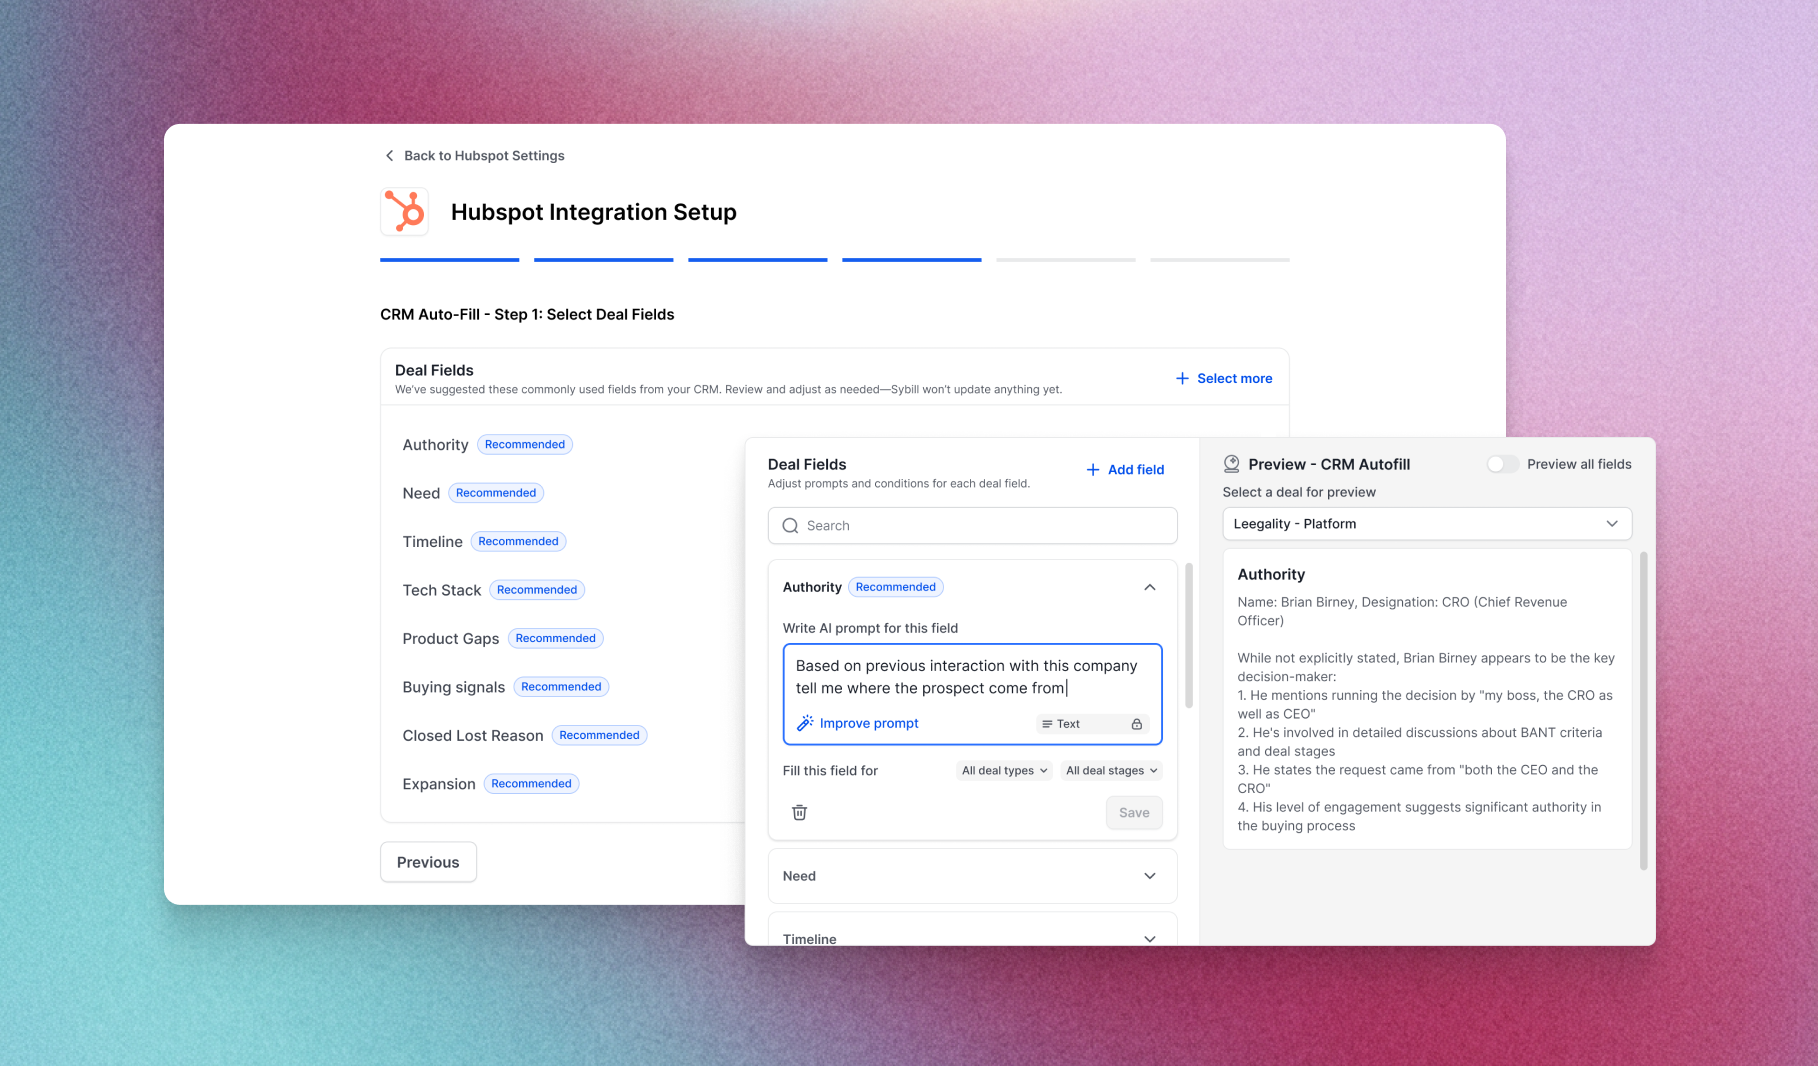
Task: Collapse the Authority field section
Action: click(x=1150, y=587)
